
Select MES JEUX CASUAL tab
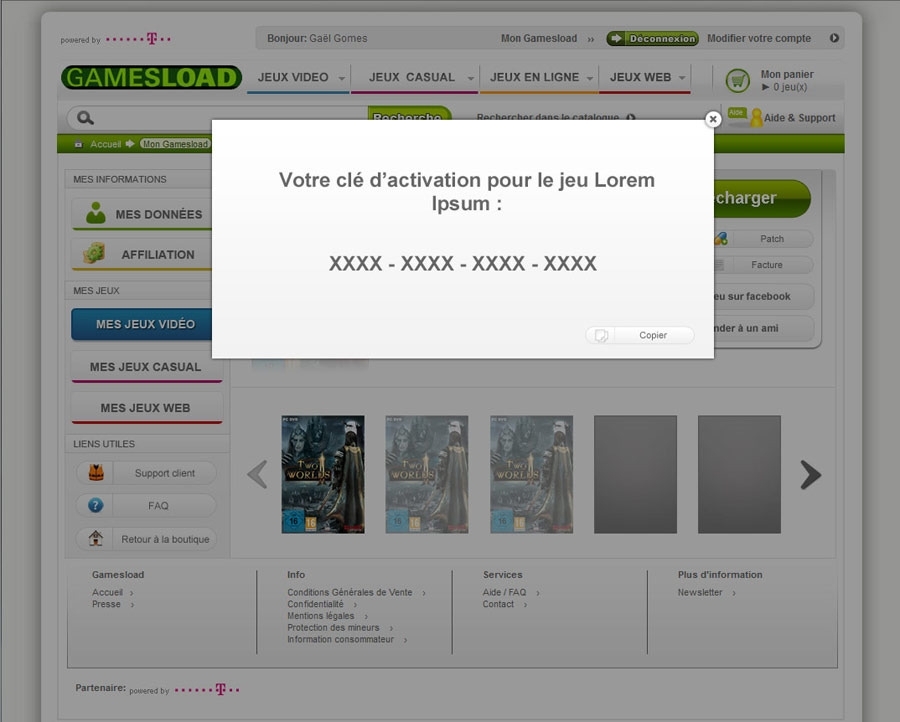pyautogui.click(x=146, y=367)
